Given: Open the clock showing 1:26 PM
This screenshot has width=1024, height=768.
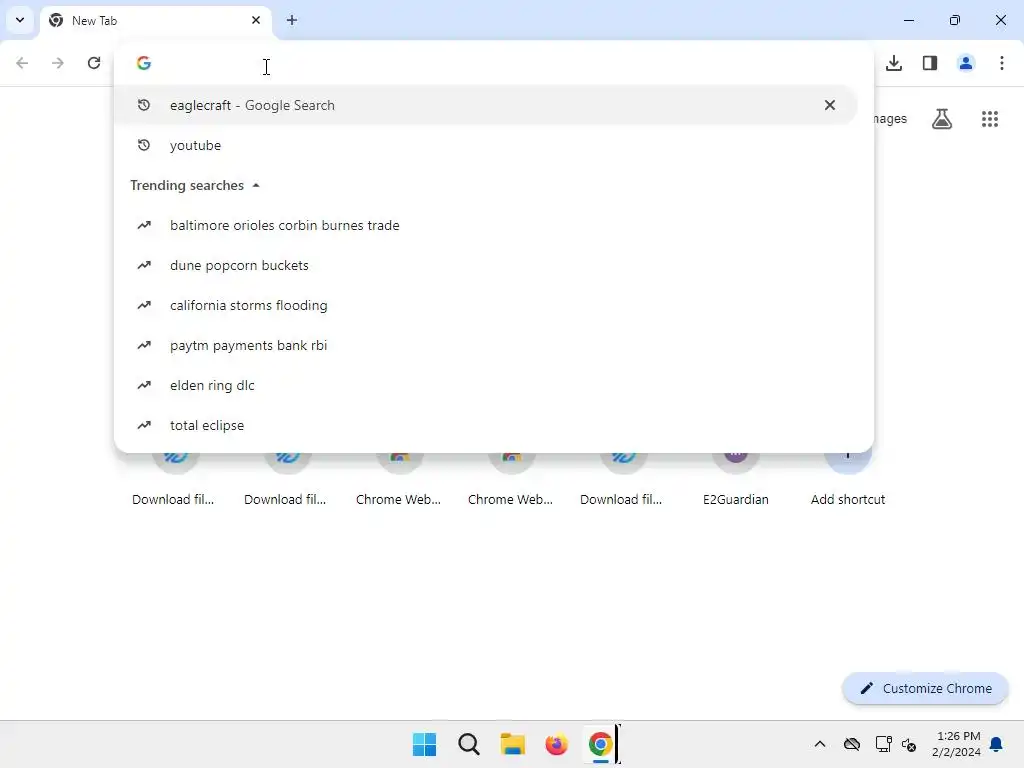Looking at the screenshot, I should click(957, 744).
